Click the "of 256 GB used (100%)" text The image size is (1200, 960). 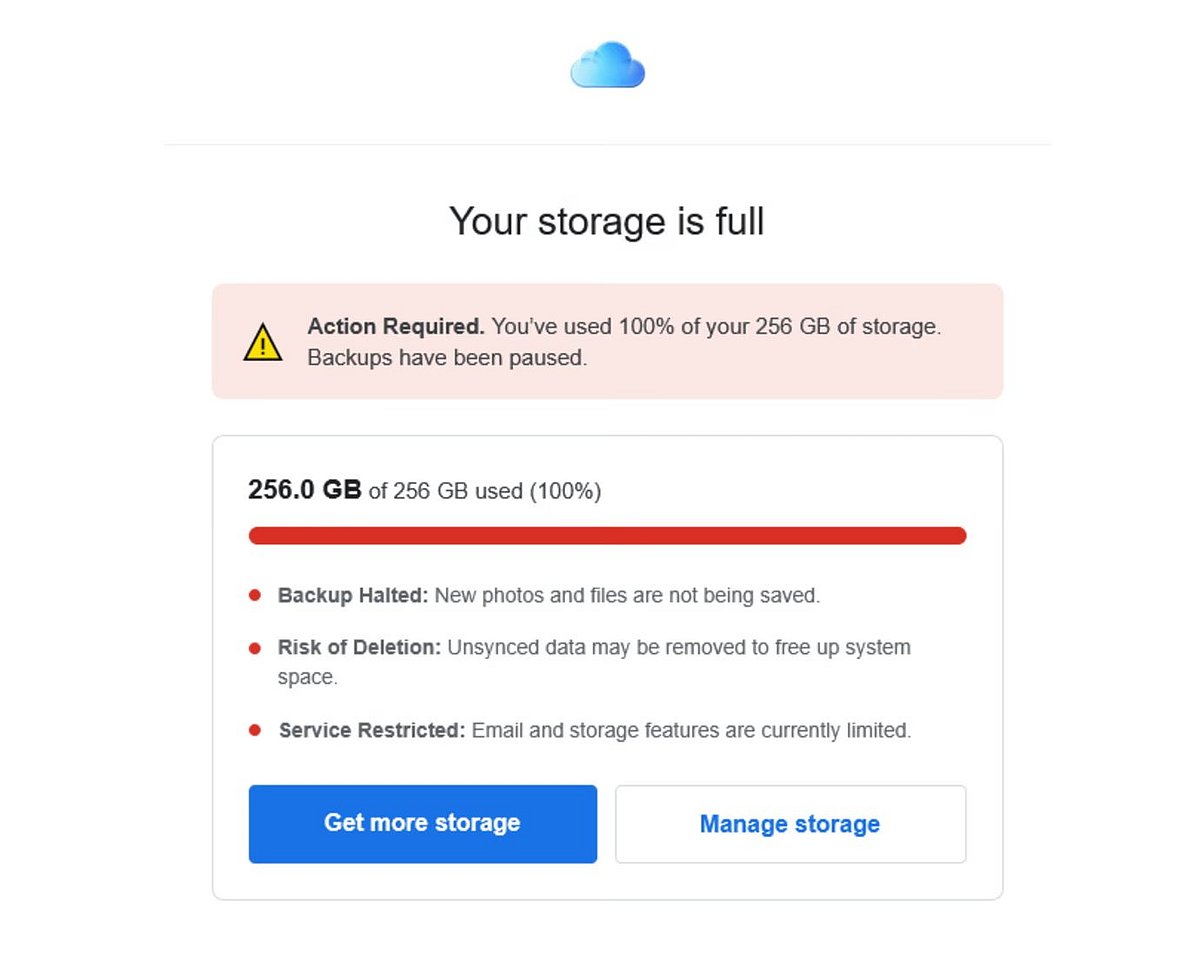pyautogui.click(x=485, y=491)
